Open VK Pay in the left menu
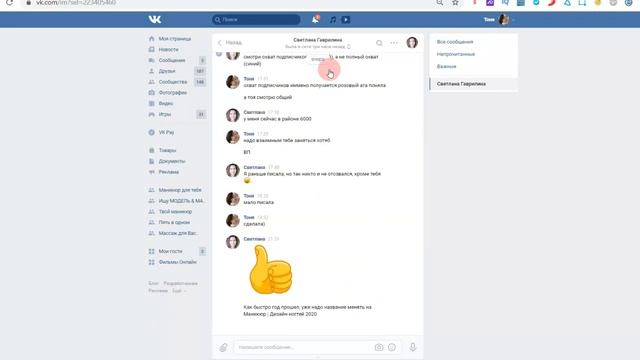This screenshot has height=360, width=640. click(x=166, y=132)
